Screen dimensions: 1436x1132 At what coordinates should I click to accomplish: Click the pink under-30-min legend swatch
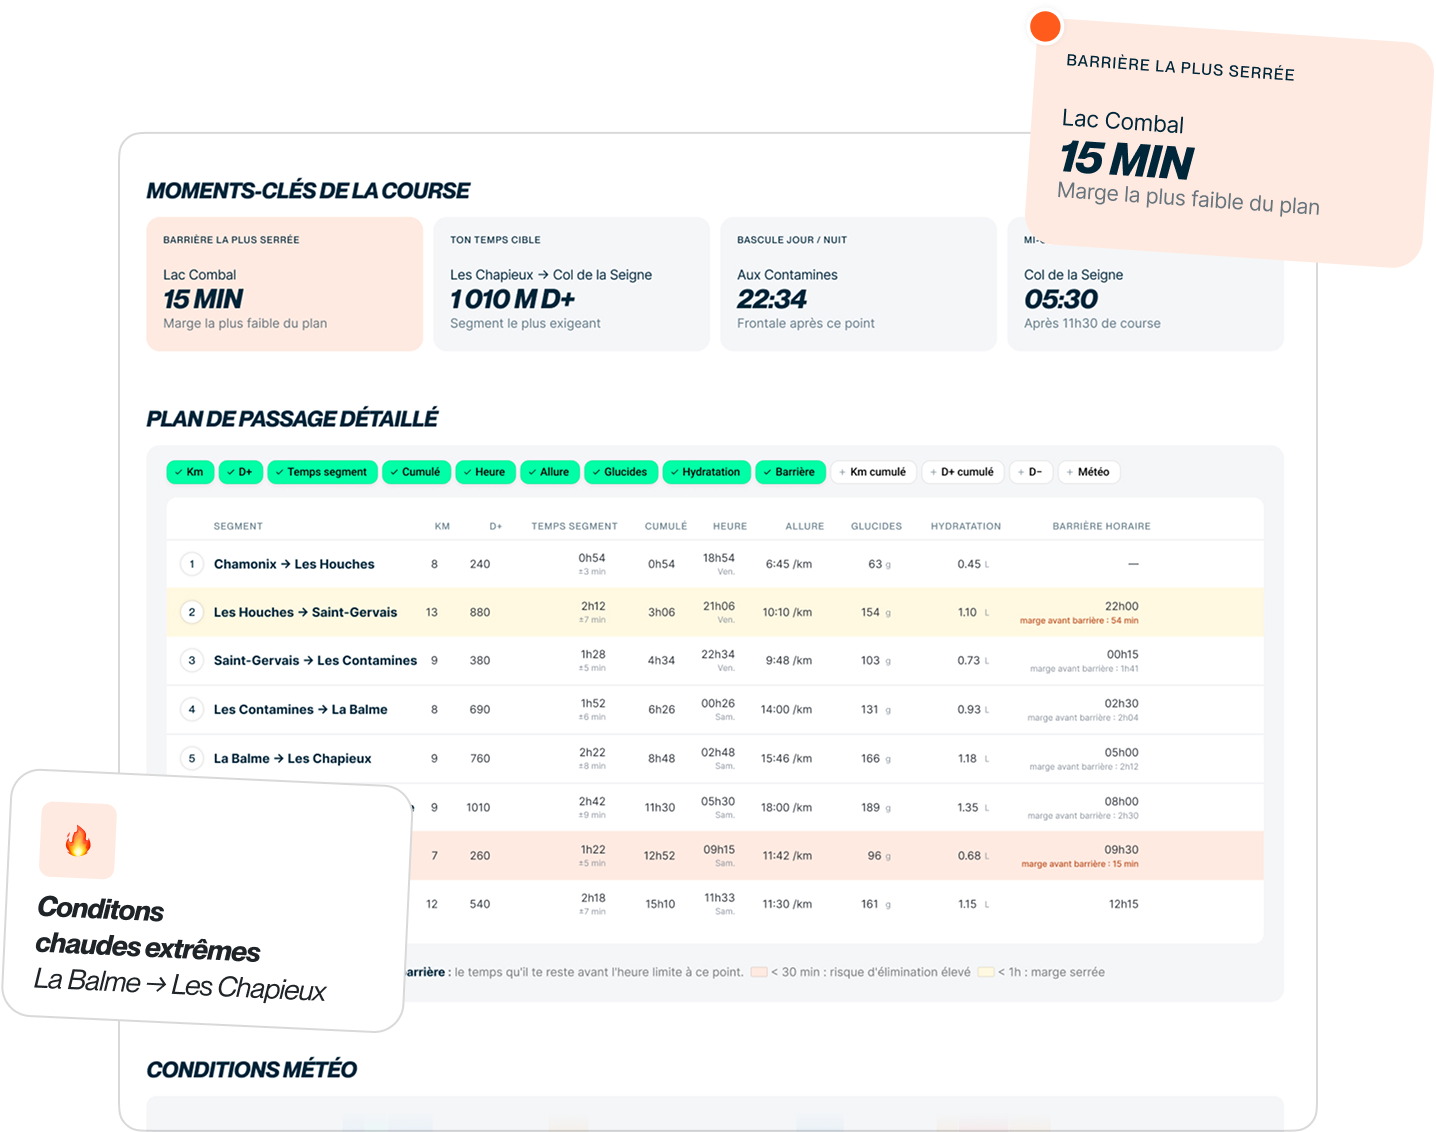tap(759, 972)
